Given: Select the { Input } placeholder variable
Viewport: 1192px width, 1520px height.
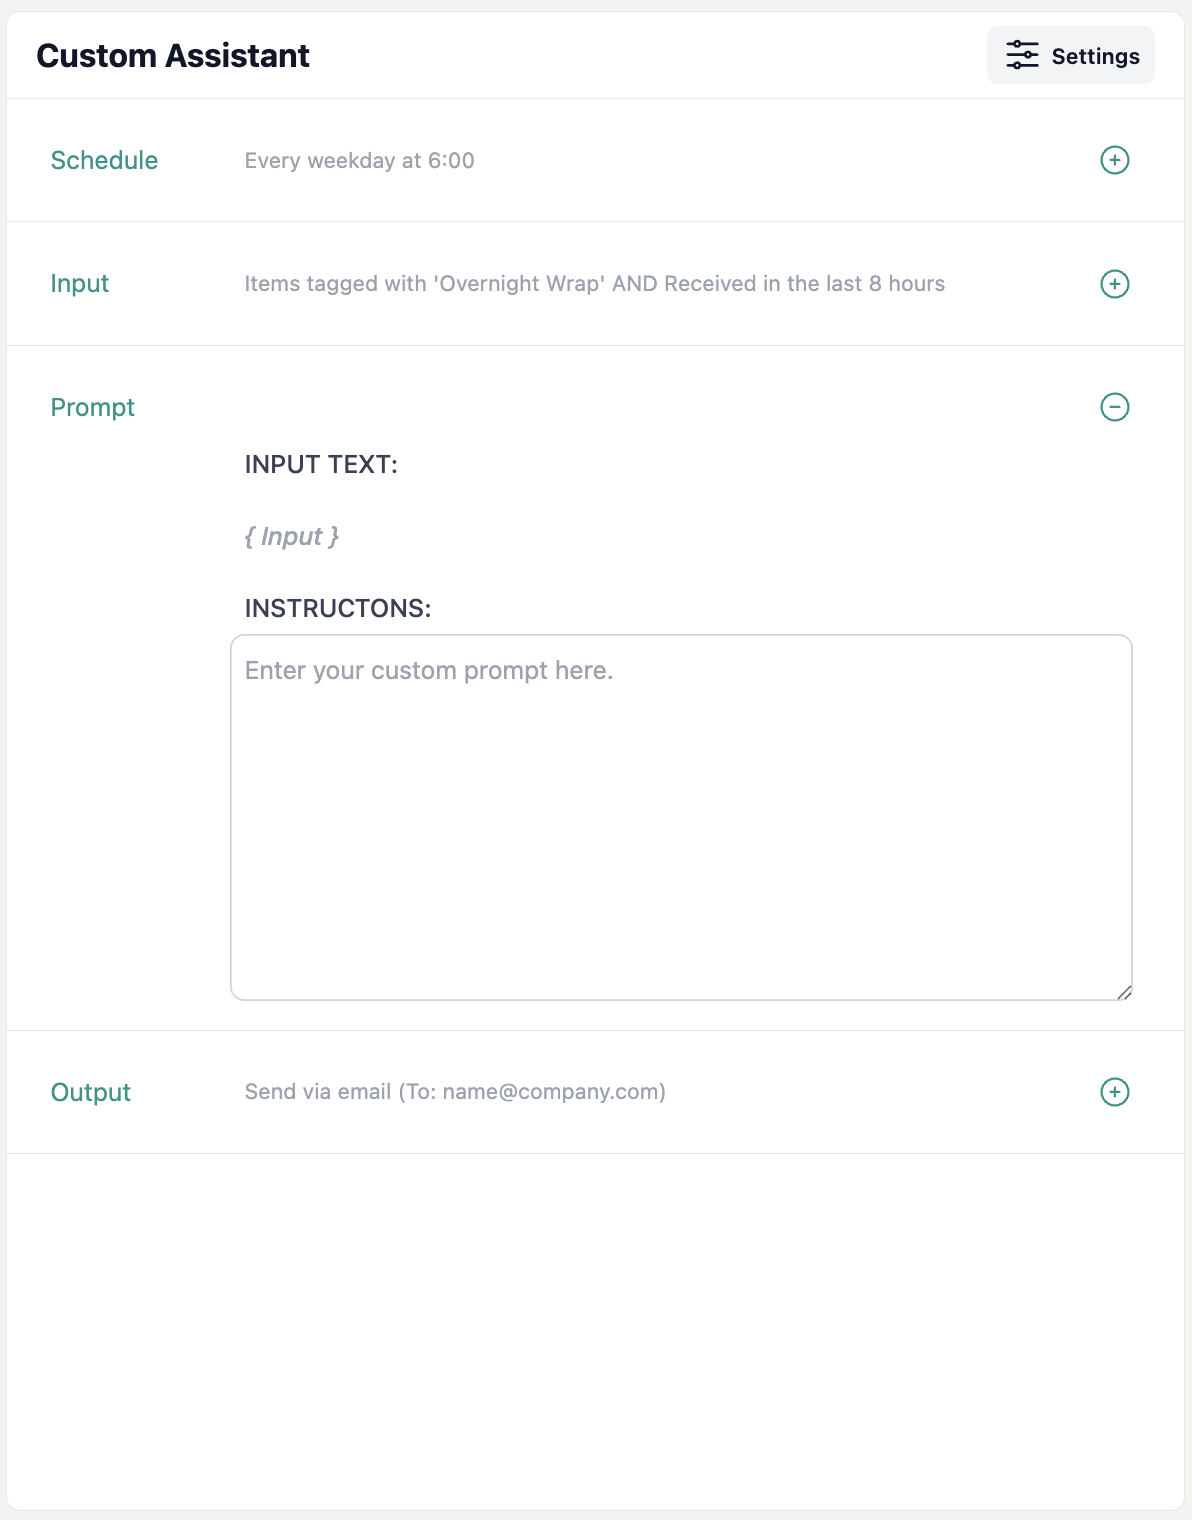Looking at the screenshot, I should (x=292, y=537).
